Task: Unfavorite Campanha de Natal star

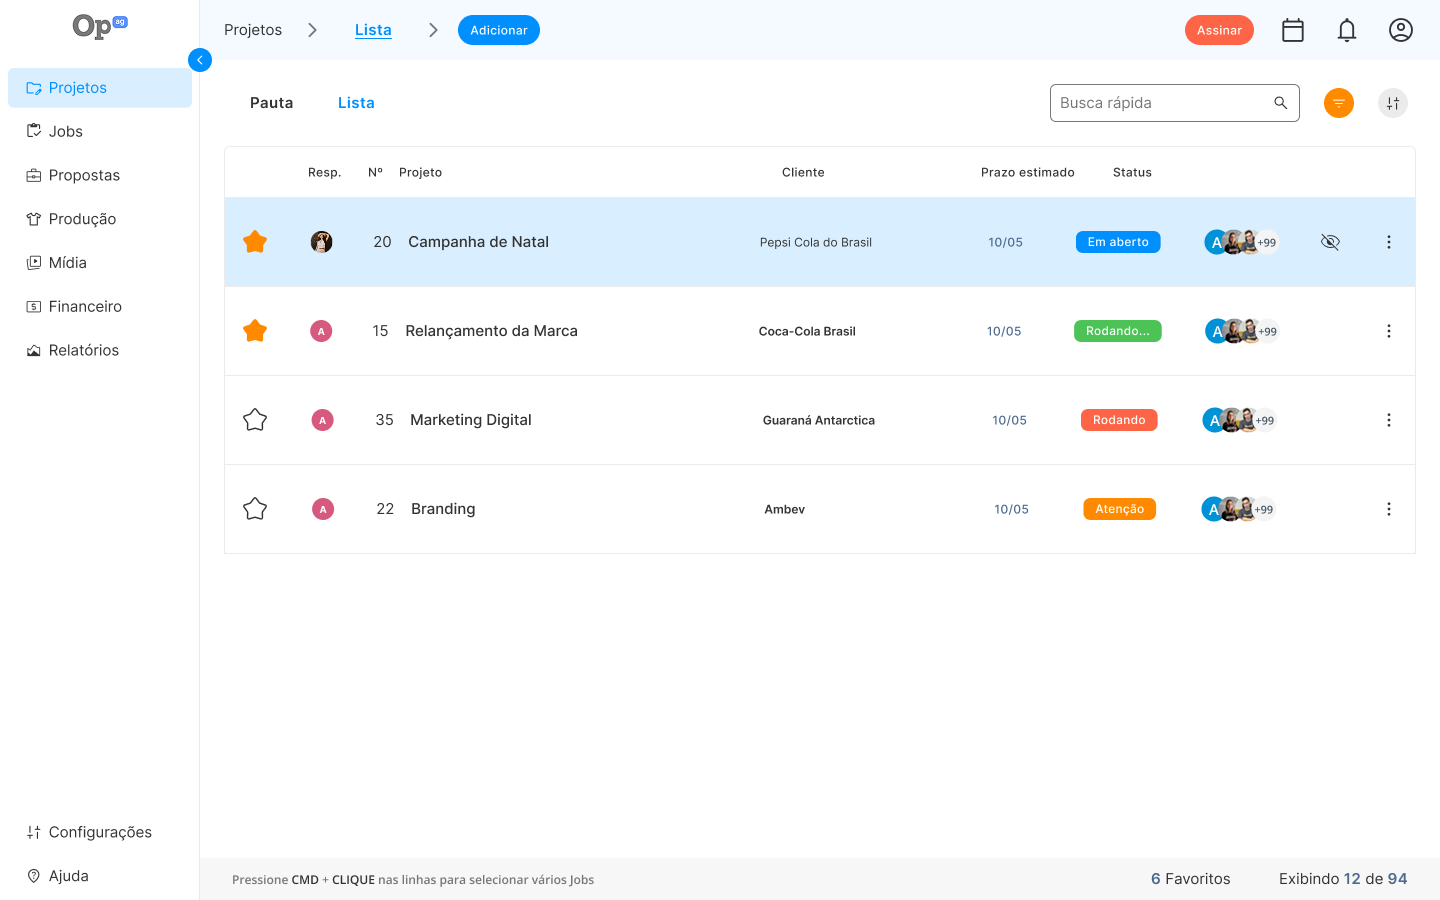Action: [x=255, y=242]
